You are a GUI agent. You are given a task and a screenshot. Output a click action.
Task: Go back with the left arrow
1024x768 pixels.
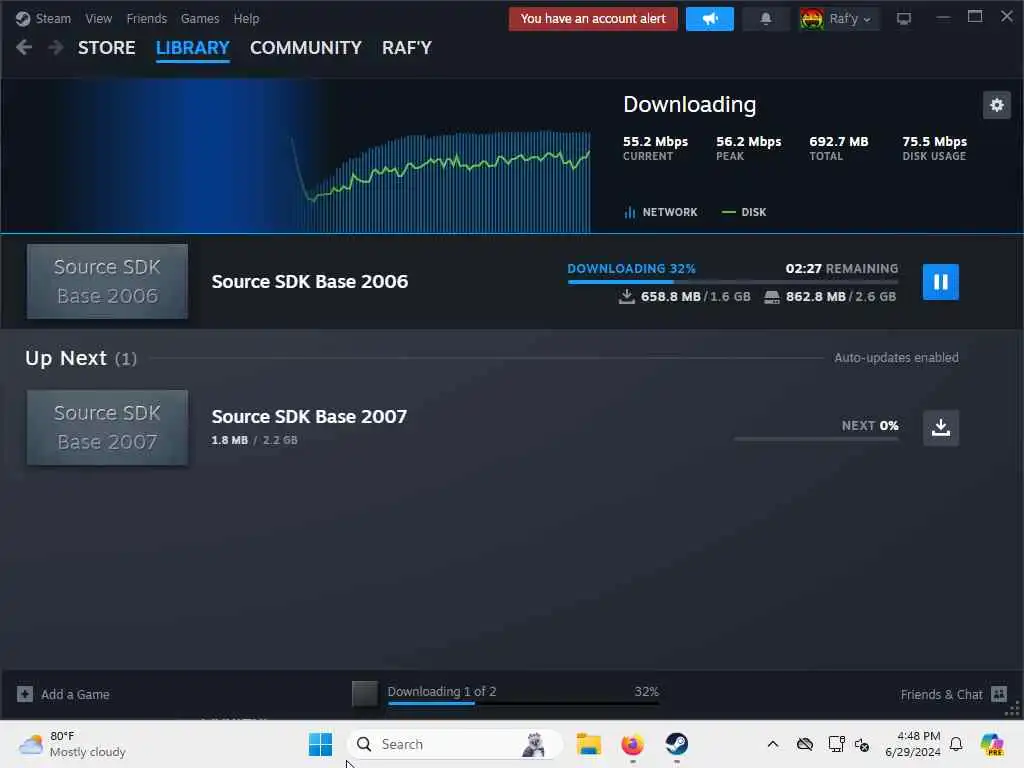[x=24, y=48]
